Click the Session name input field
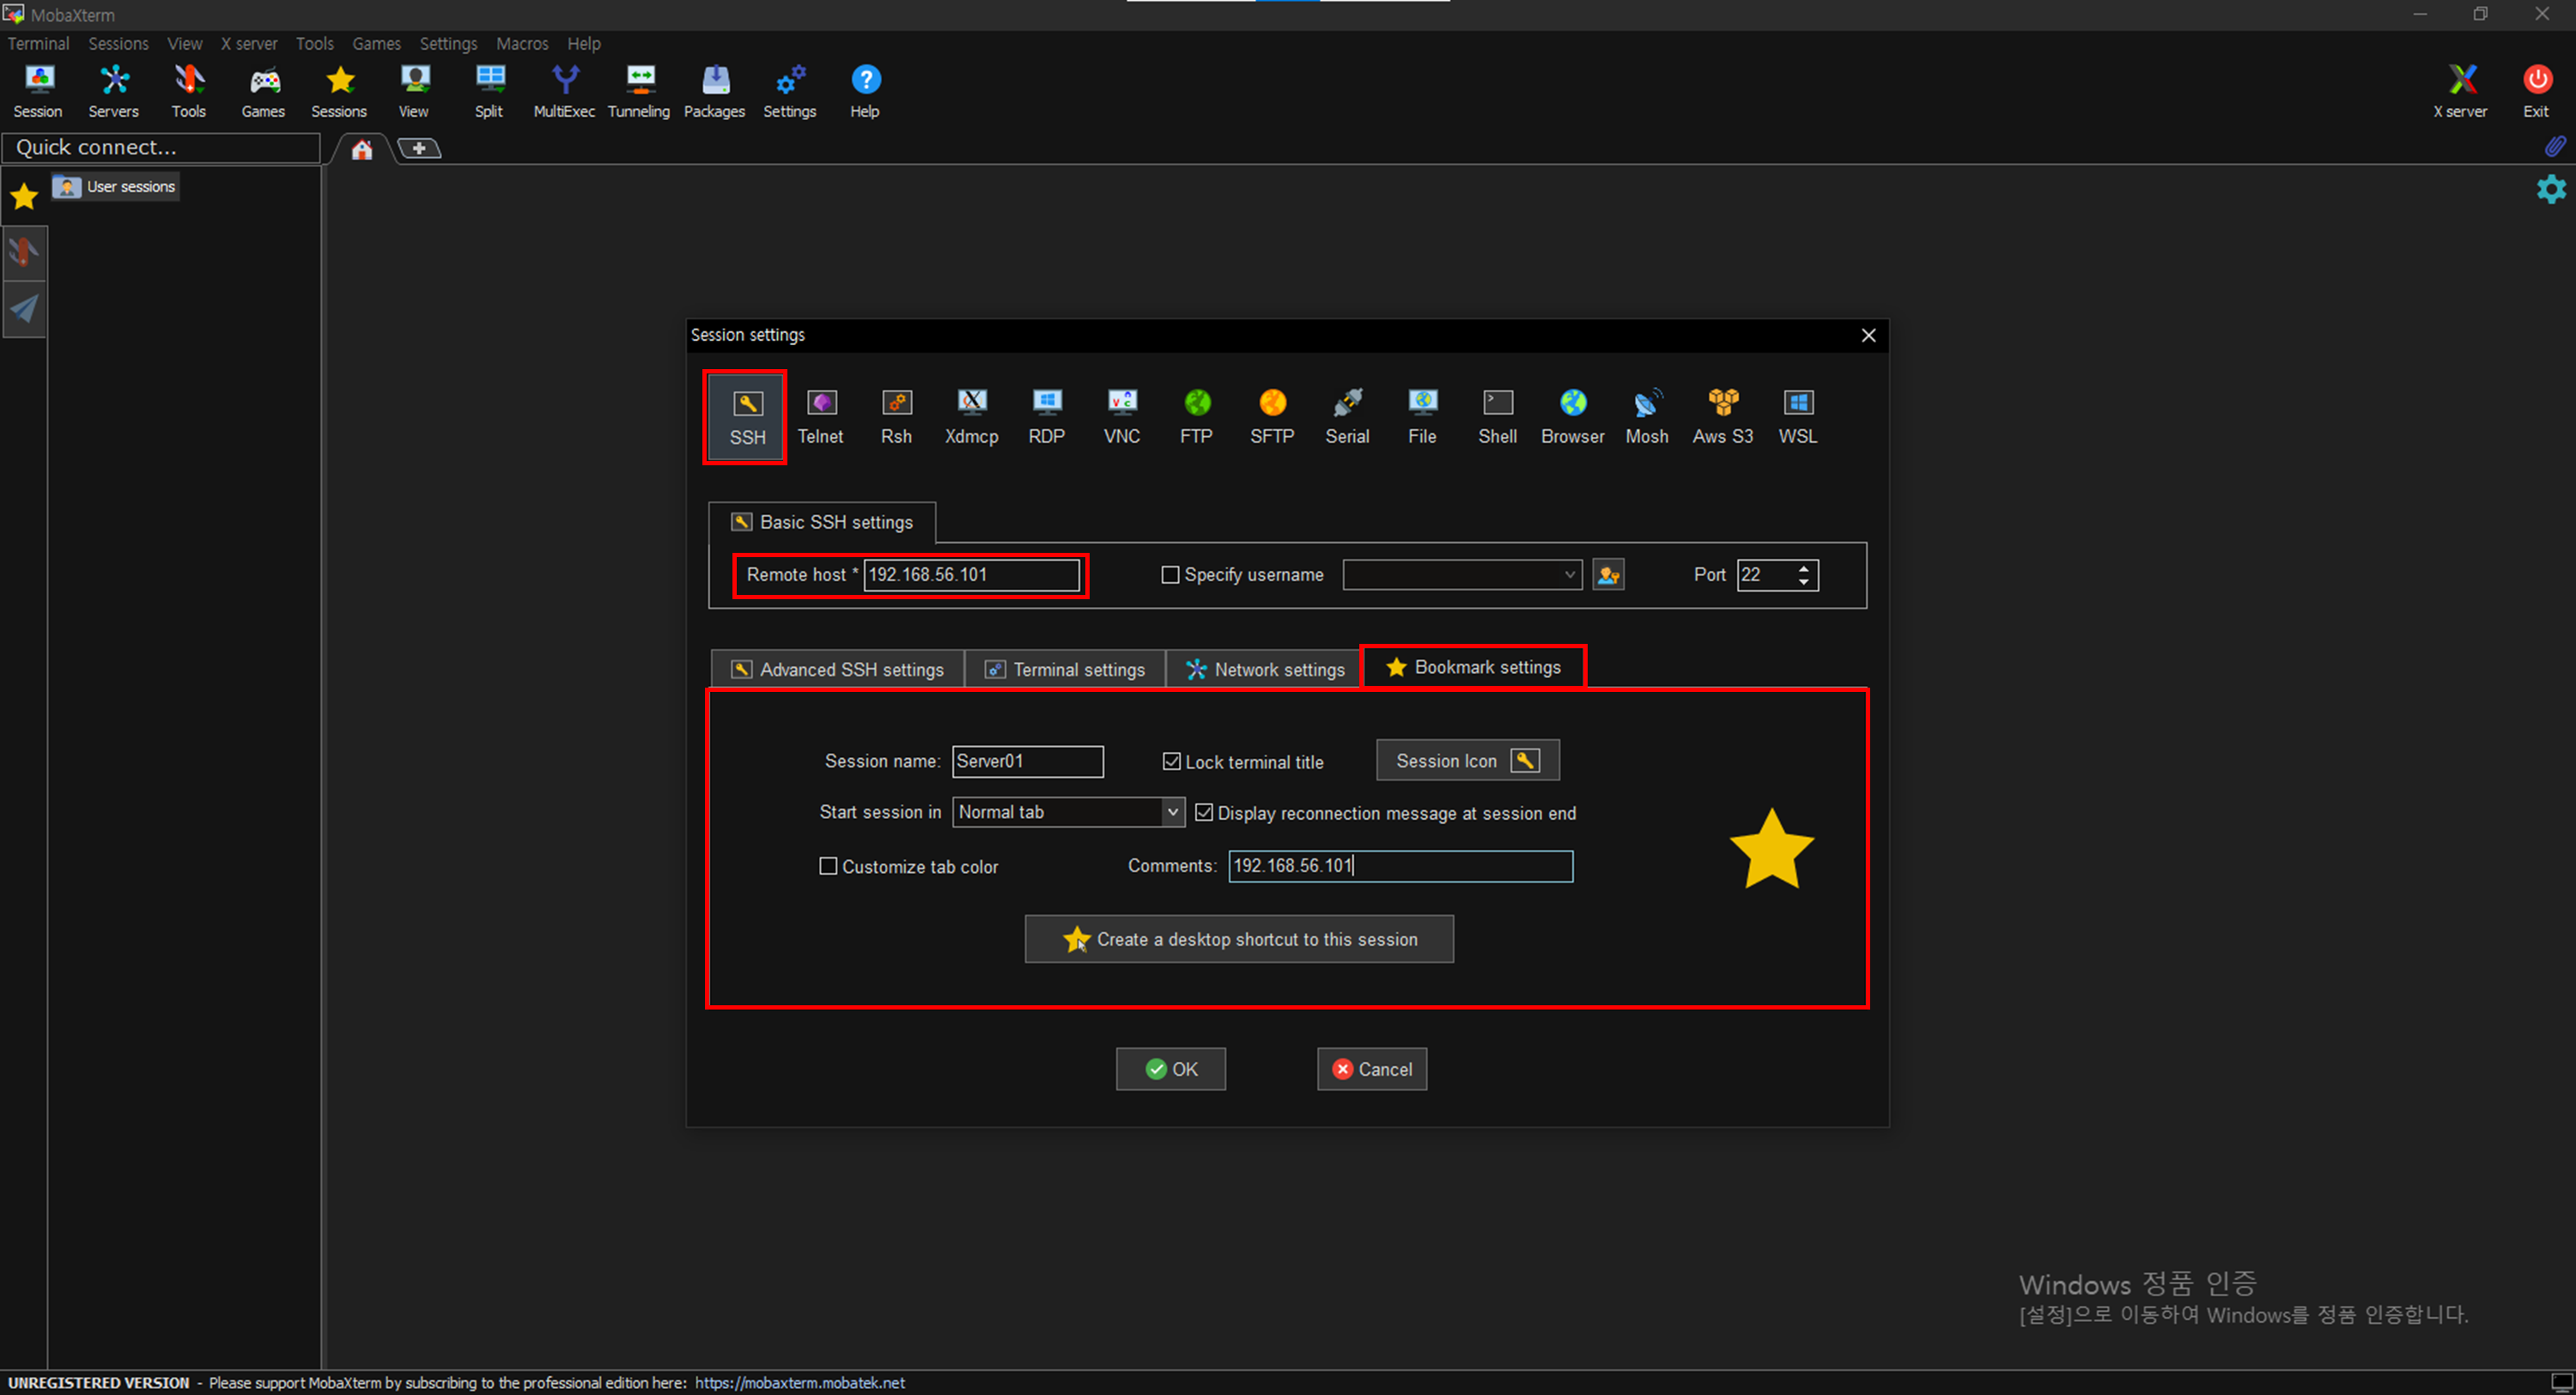 click(1027, 761)
